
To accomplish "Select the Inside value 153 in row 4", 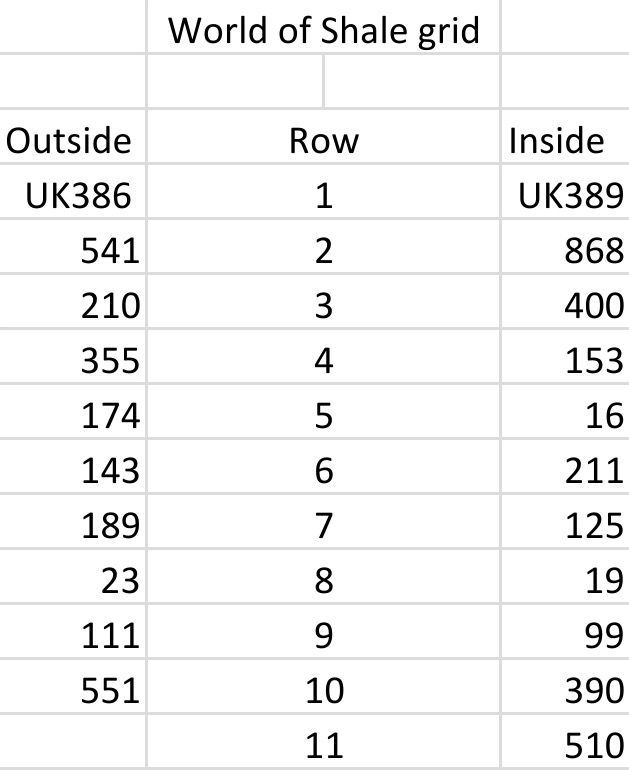I will [565, 356].
